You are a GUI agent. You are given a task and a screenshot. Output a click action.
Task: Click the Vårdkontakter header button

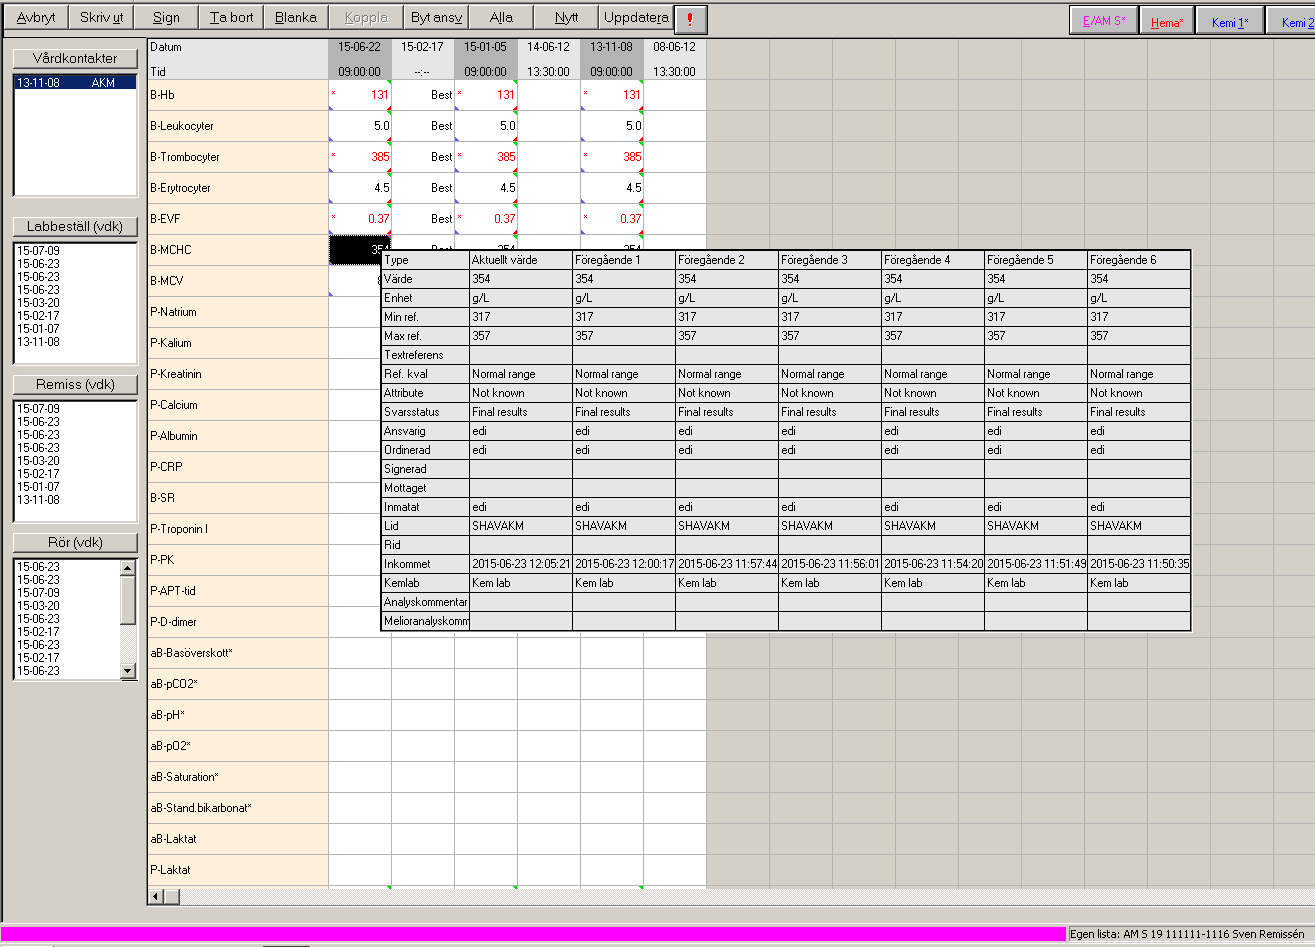(75, 58)
